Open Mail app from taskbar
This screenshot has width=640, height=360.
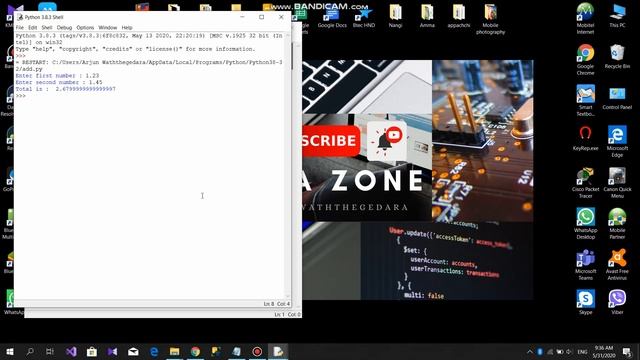(x=133, y=351)
